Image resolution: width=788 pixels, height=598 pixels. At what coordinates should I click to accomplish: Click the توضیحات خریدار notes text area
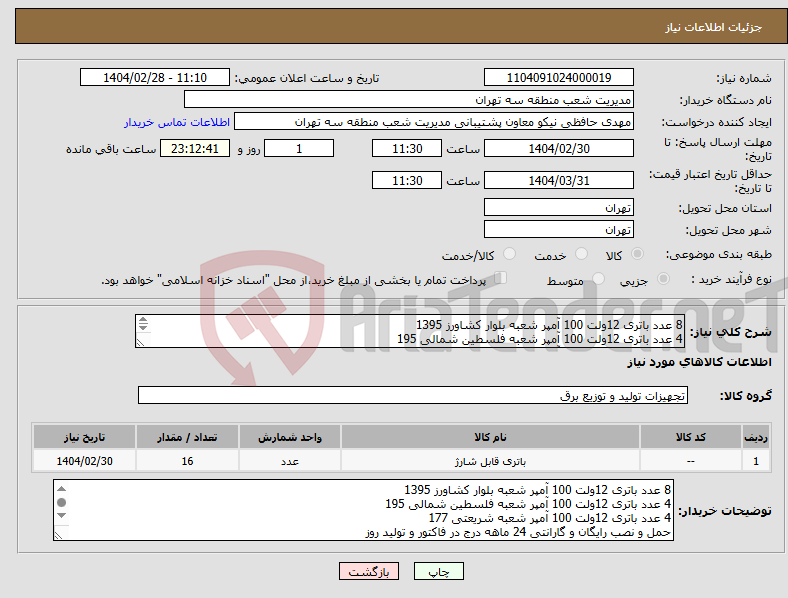(363, 510)
